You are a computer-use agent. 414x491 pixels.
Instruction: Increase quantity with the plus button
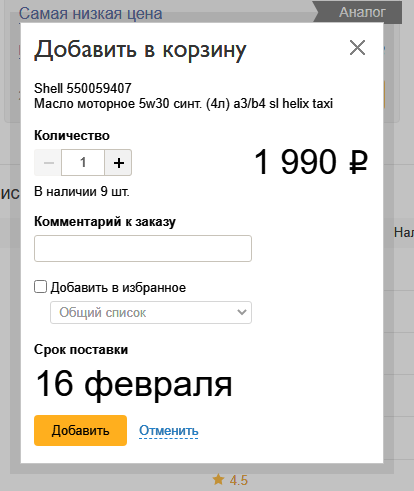[118, 163]
